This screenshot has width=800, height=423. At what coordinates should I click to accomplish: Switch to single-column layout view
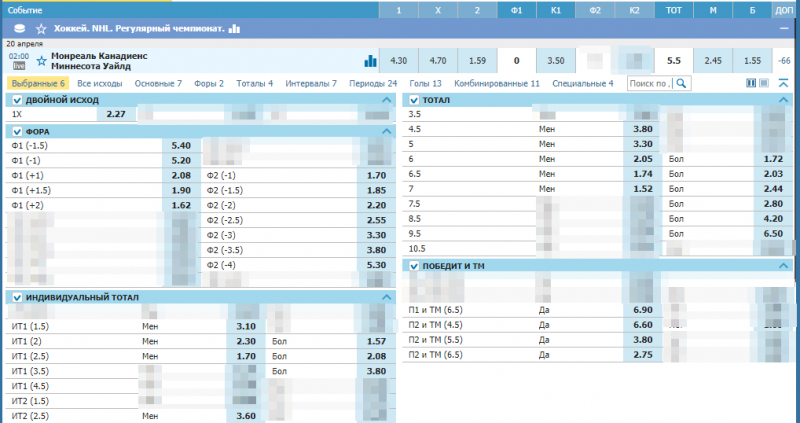763,84
